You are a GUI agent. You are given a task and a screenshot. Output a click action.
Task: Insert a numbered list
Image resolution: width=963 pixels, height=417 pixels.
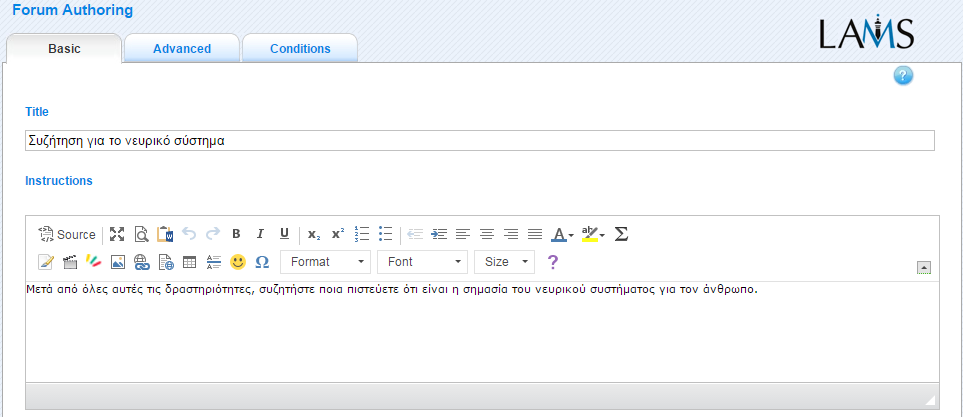click(362, 234)
